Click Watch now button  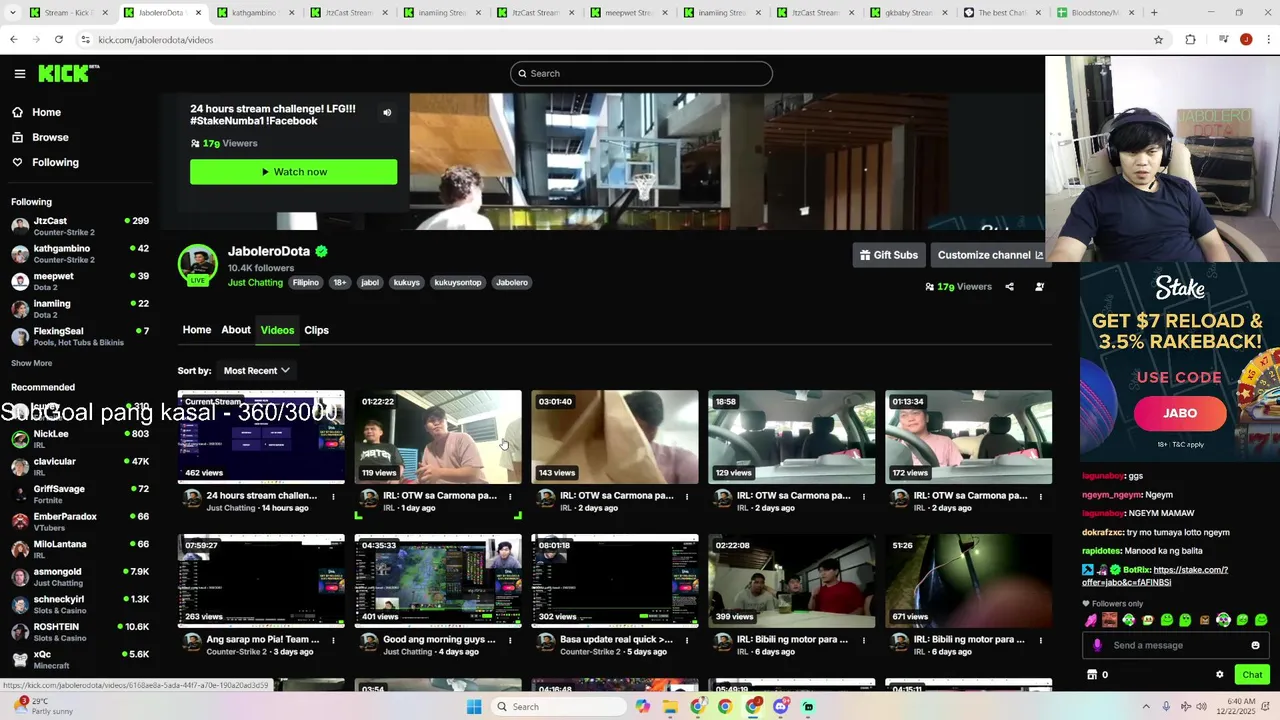[294, 172]
